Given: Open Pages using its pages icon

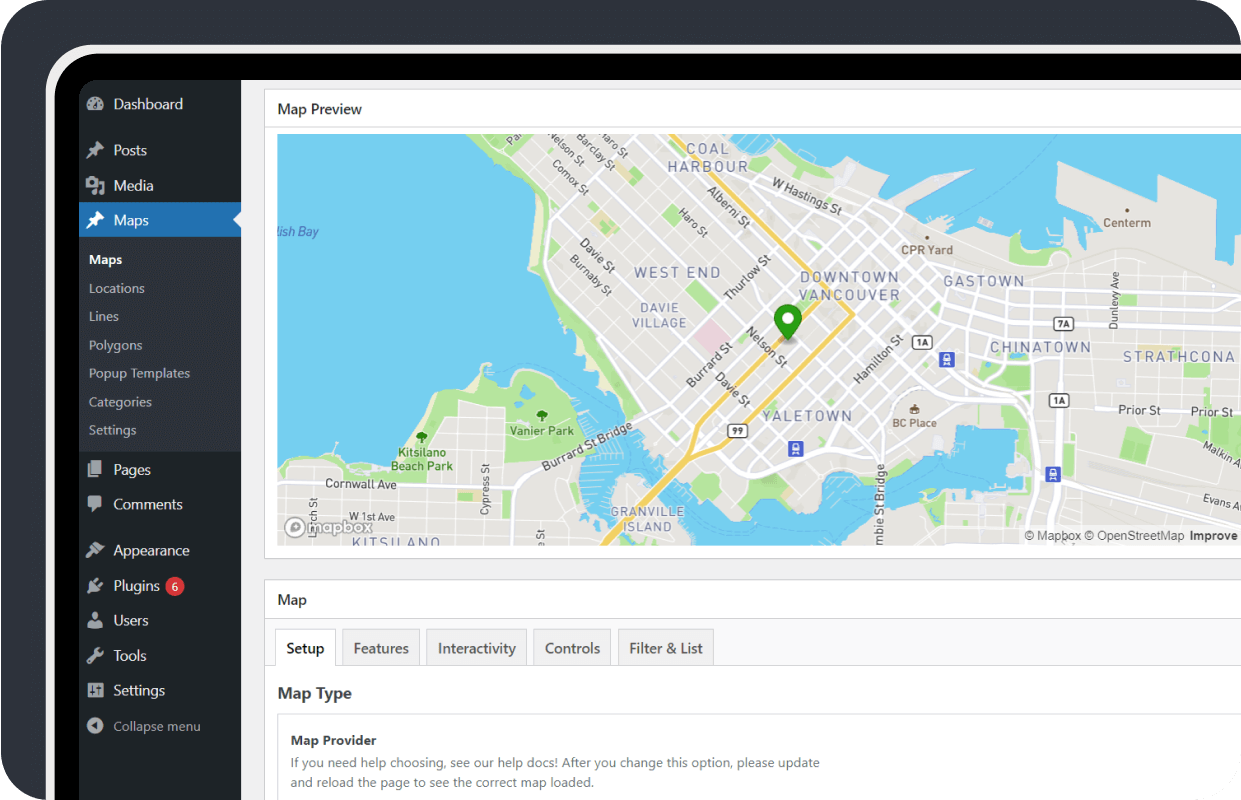Looking at the screenshot, I should (x=95, y=469).
